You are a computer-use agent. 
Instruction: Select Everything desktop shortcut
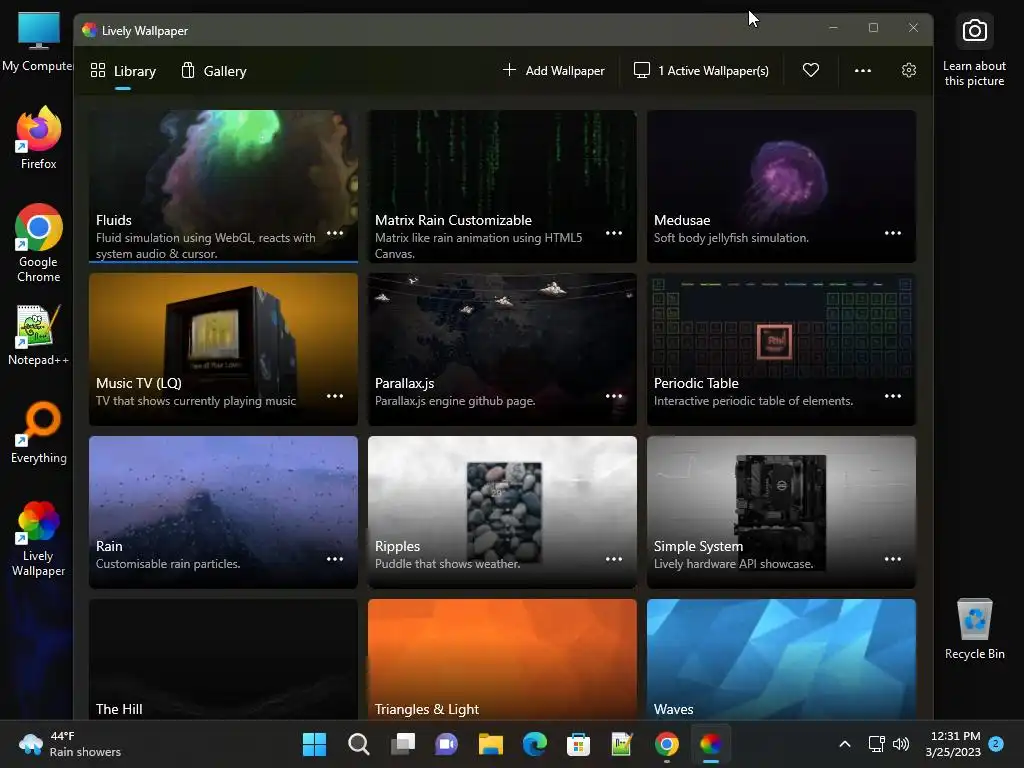click(39, 432)
